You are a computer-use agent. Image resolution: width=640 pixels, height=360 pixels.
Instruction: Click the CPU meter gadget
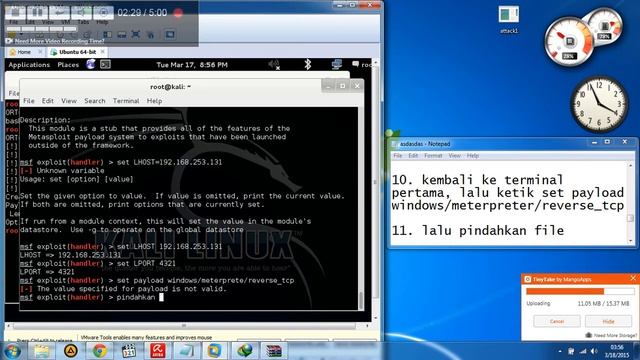point(569,41)
